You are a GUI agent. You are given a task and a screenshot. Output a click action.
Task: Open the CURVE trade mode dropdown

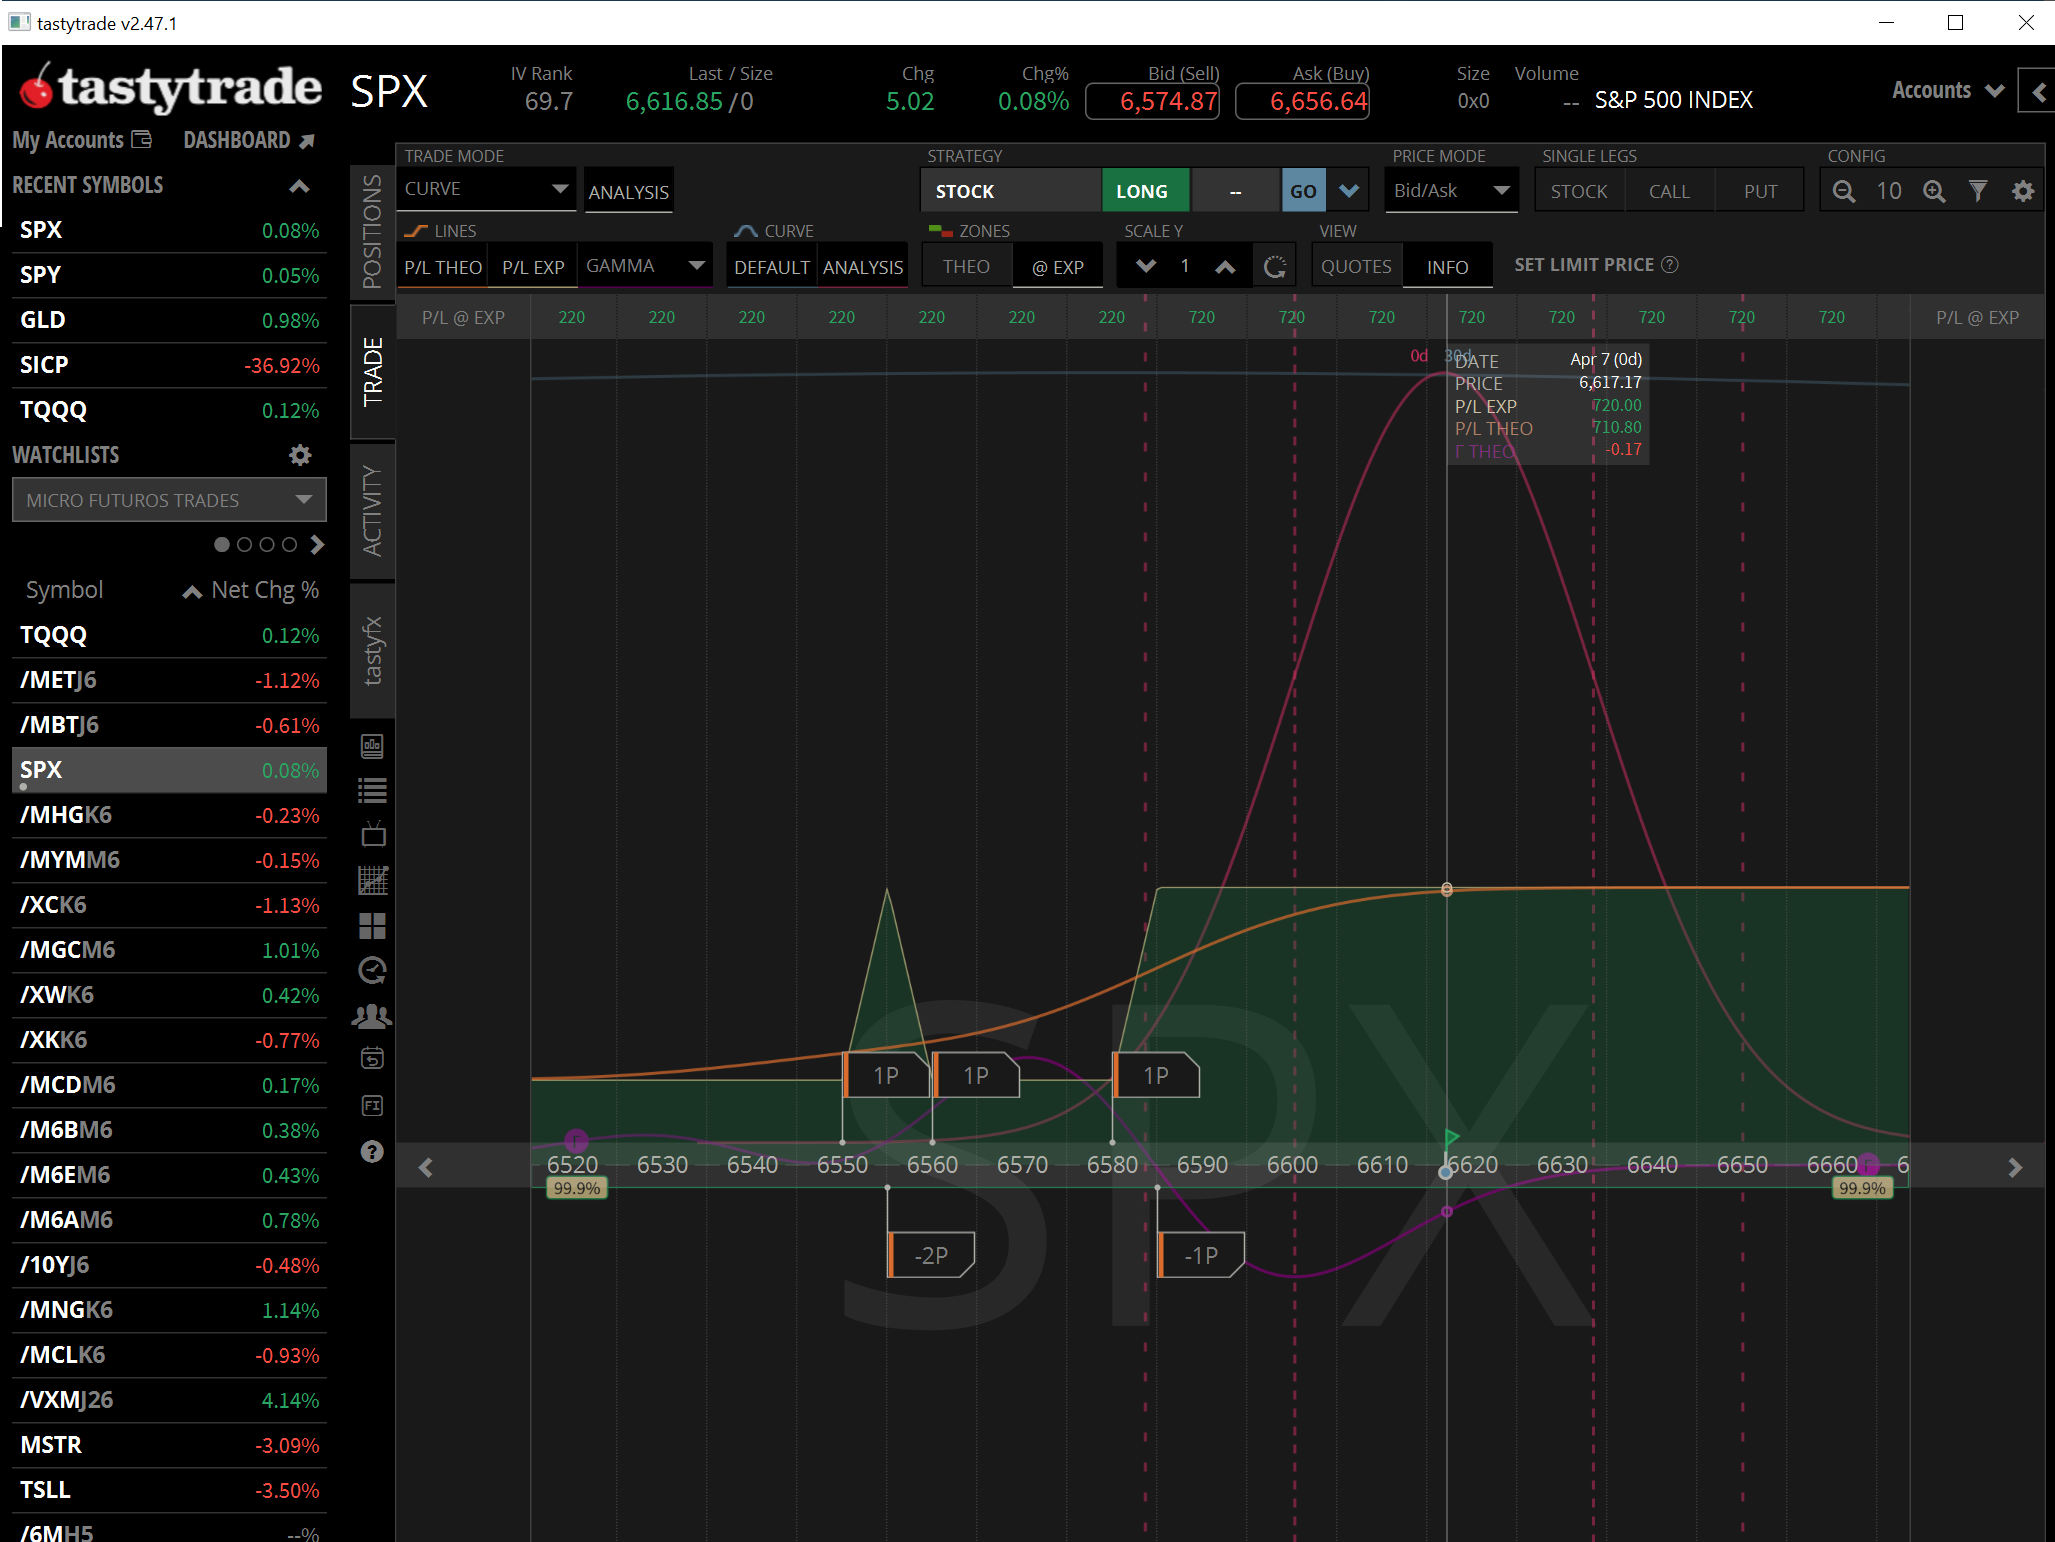pos(486,189)
